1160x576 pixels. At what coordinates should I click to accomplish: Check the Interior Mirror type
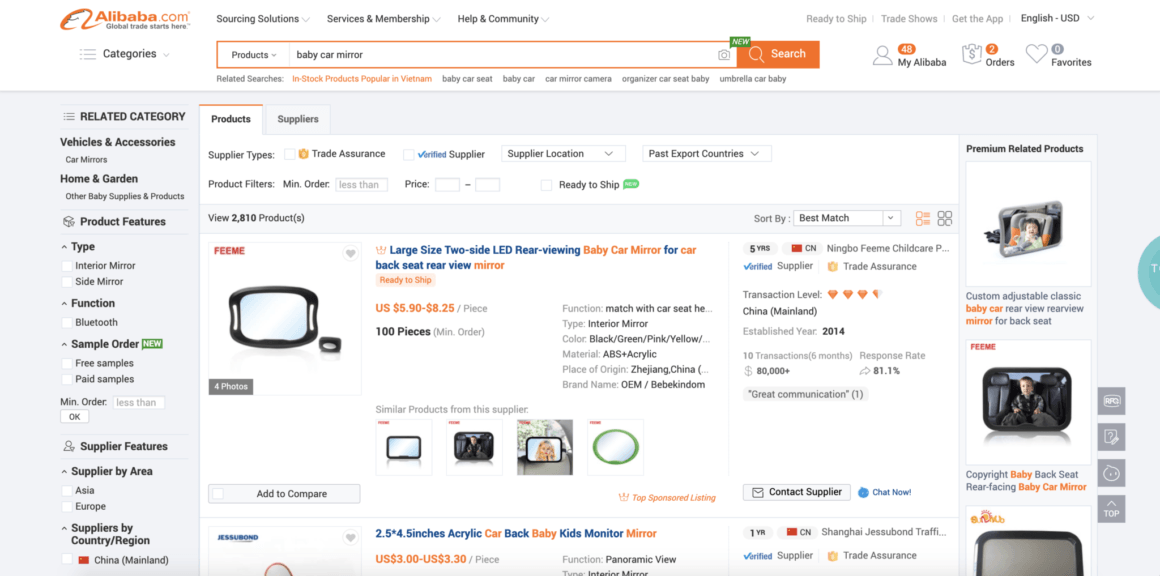pyautogui.click(x=67, y=265)
